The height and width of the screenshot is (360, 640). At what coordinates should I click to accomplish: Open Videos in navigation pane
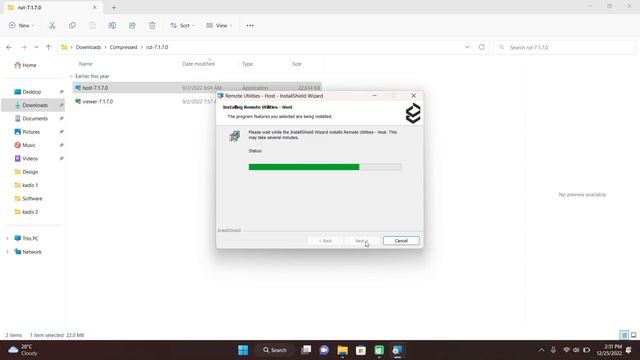pyautogui.click(x=27, y=158)
